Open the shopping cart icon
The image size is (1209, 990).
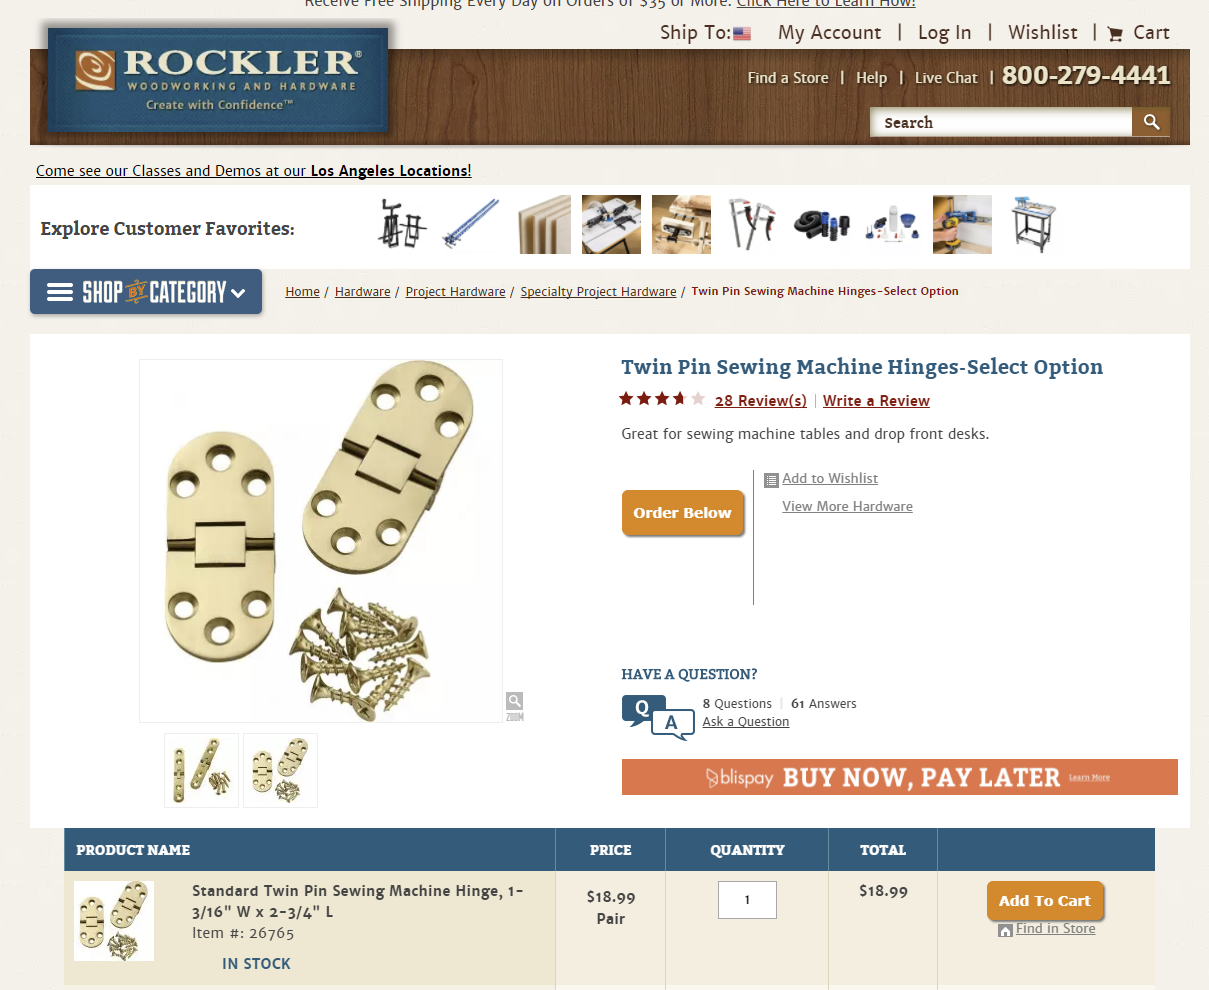click(x=1115, y=34)
